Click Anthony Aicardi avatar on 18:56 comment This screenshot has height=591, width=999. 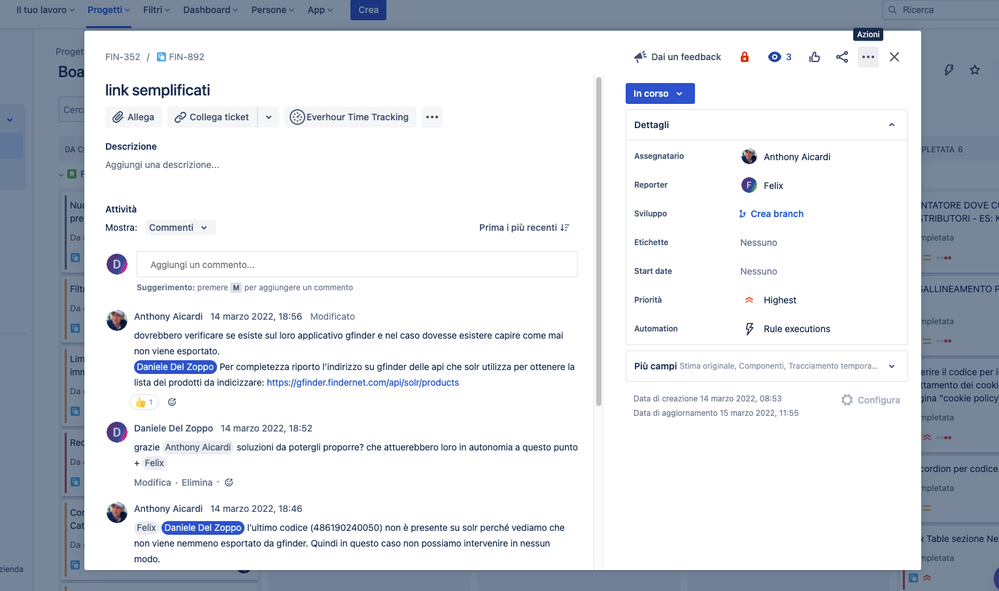point(117,320)
